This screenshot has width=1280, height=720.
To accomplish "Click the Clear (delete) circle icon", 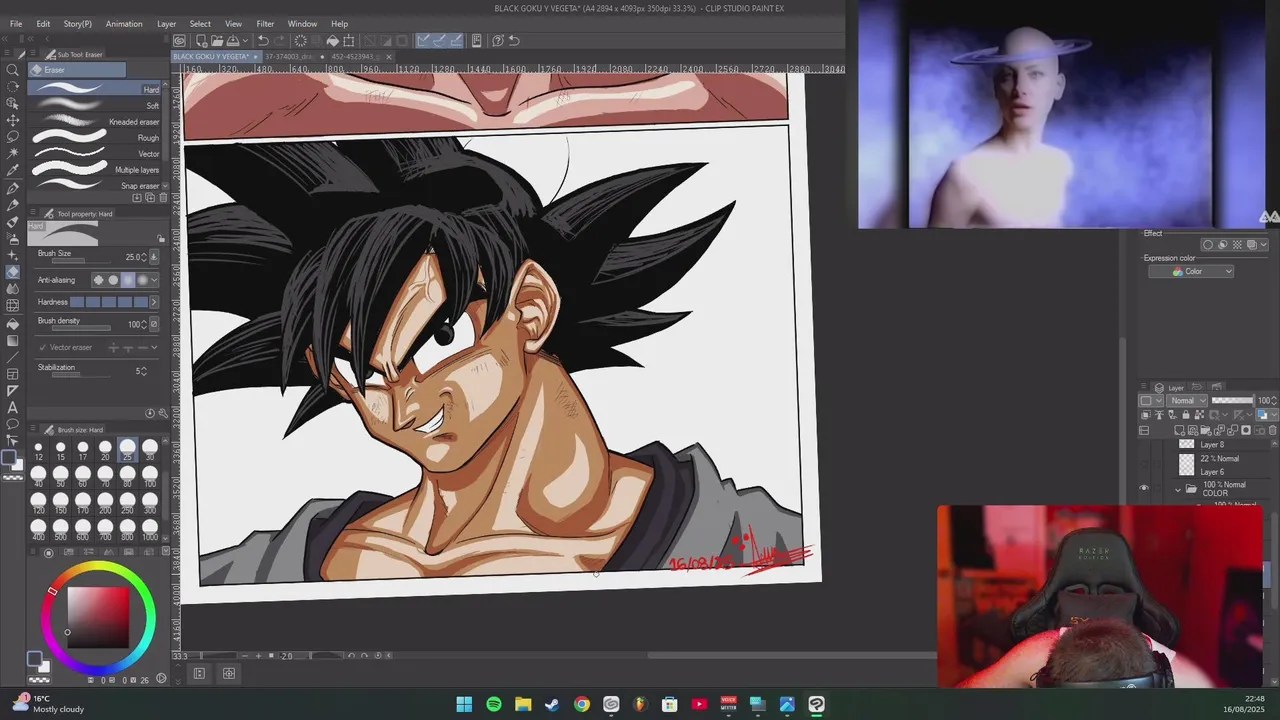I will coord(300,41).
